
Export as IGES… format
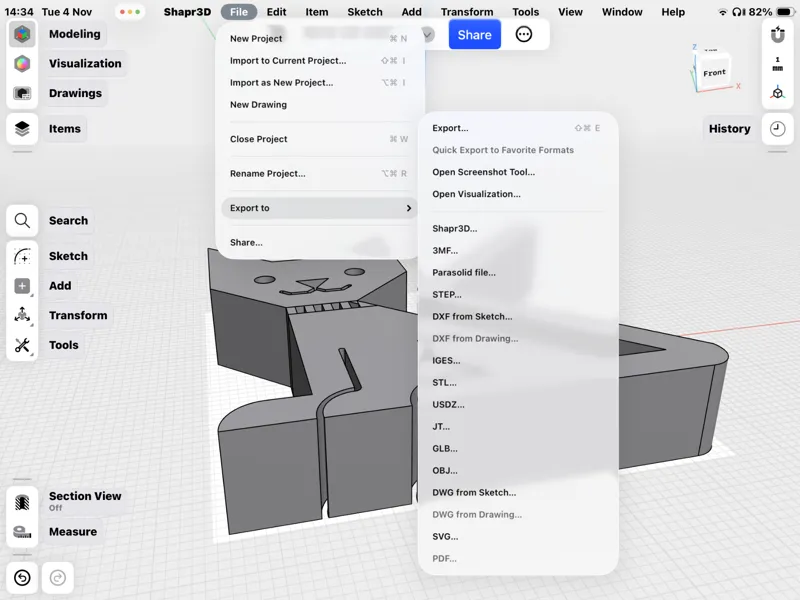(x=518, y=360)
